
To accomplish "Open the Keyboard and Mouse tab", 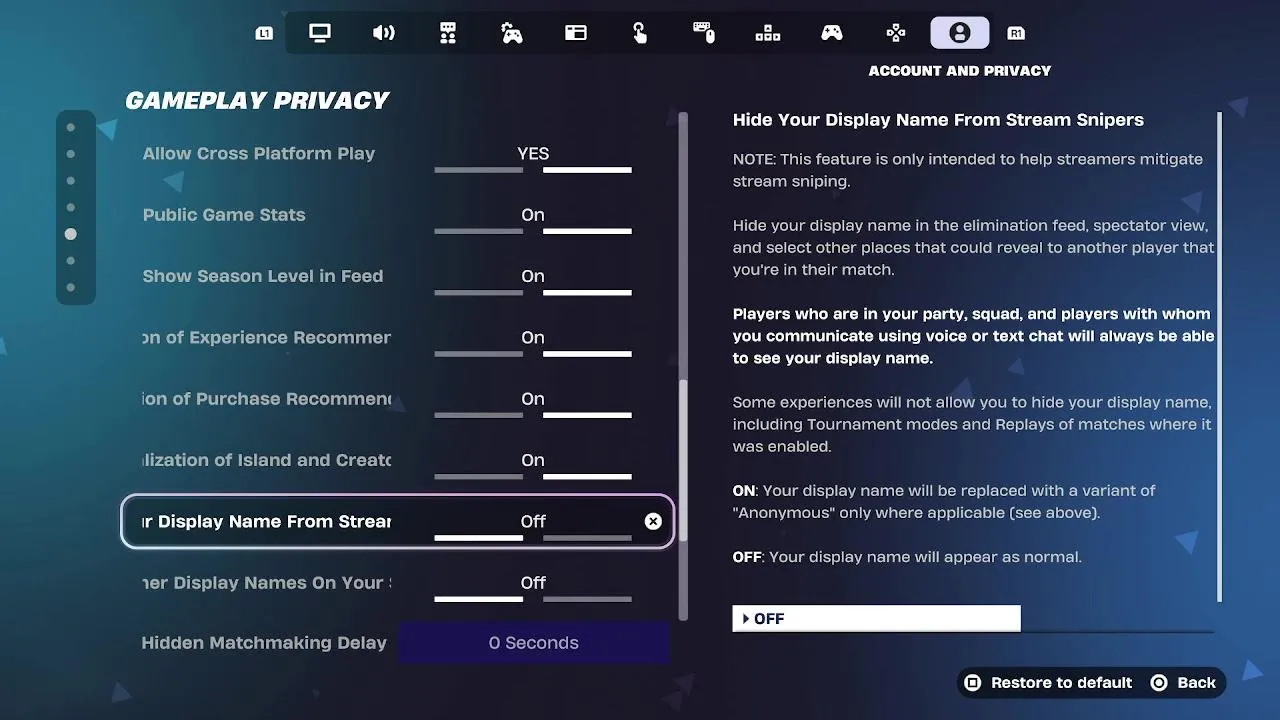I will pos(704,33).
